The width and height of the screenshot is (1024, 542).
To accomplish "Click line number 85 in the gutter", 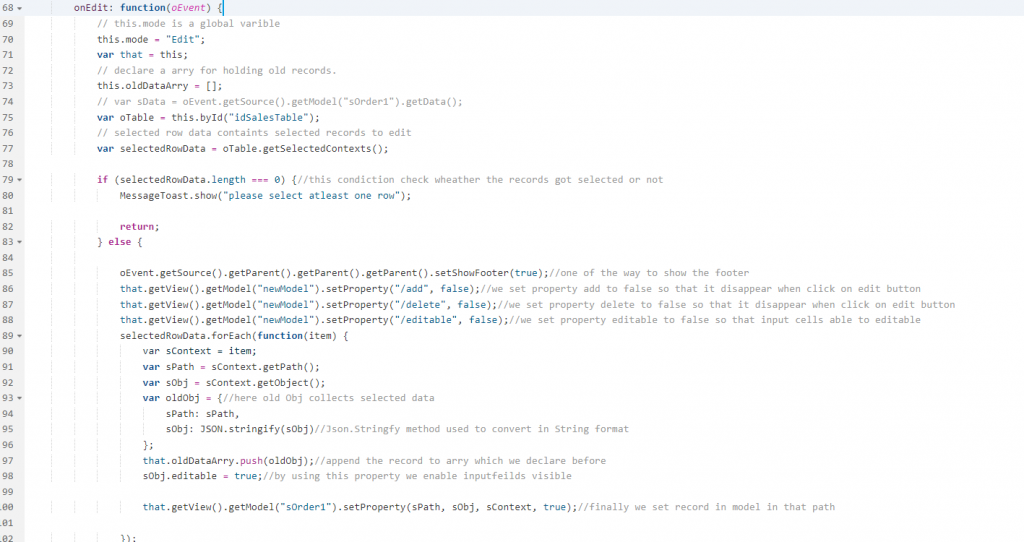I will pyautogui.click(x=7, y=273).
